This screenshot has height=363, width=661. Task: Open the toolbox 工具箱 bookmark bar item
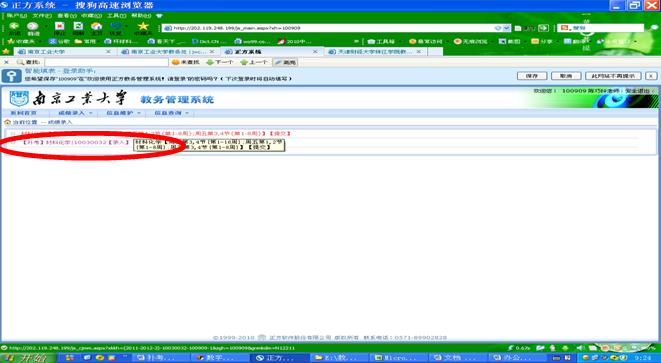[381, 41]
